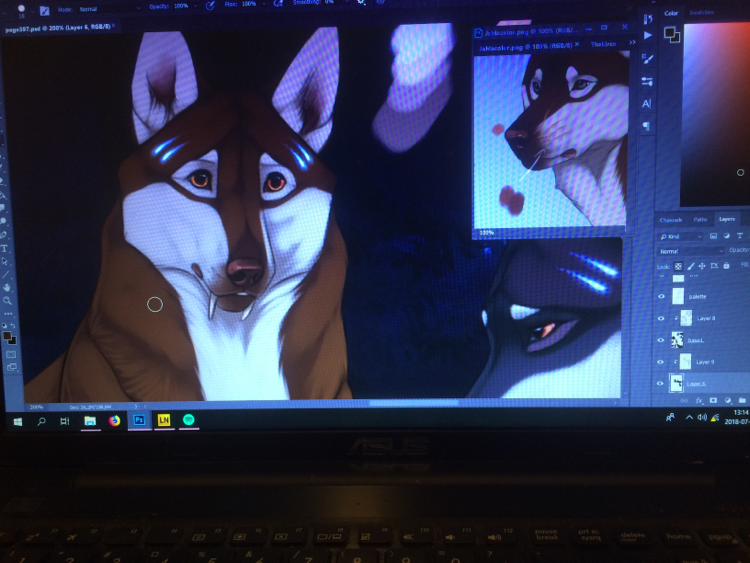
Task: Open the layer blend mode Normal dropdown
Action: [691, 251]
